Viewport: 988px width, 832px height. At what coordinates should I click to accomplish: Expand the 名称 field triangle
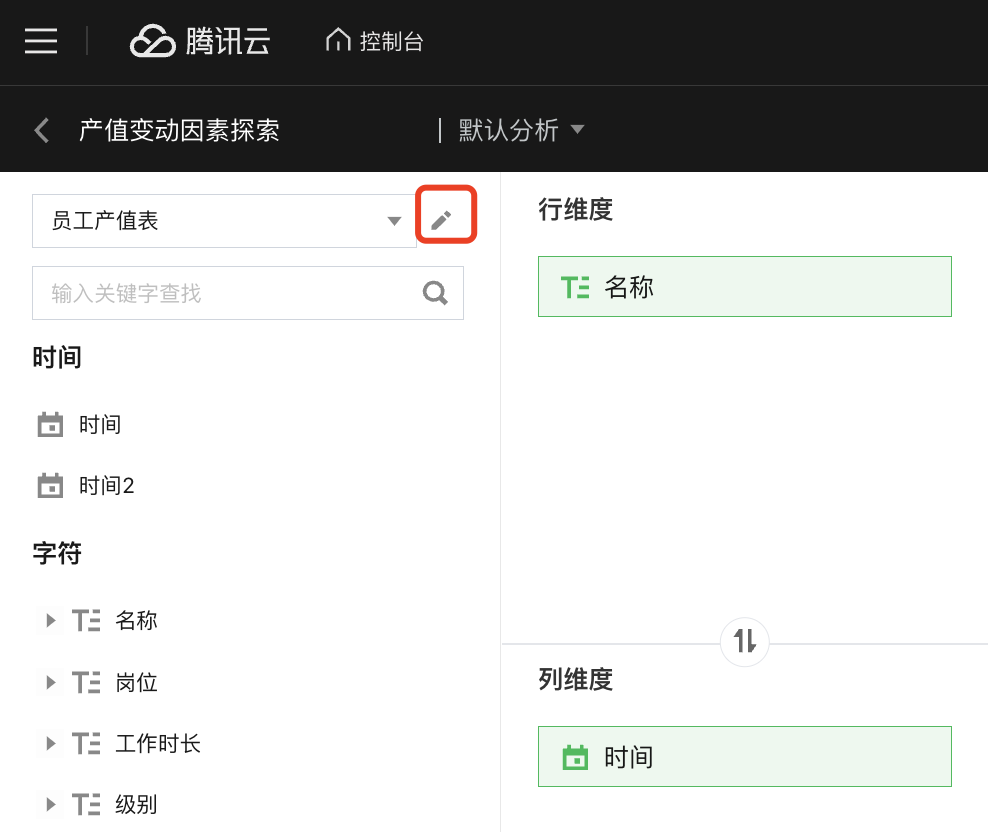coord(50,621)
